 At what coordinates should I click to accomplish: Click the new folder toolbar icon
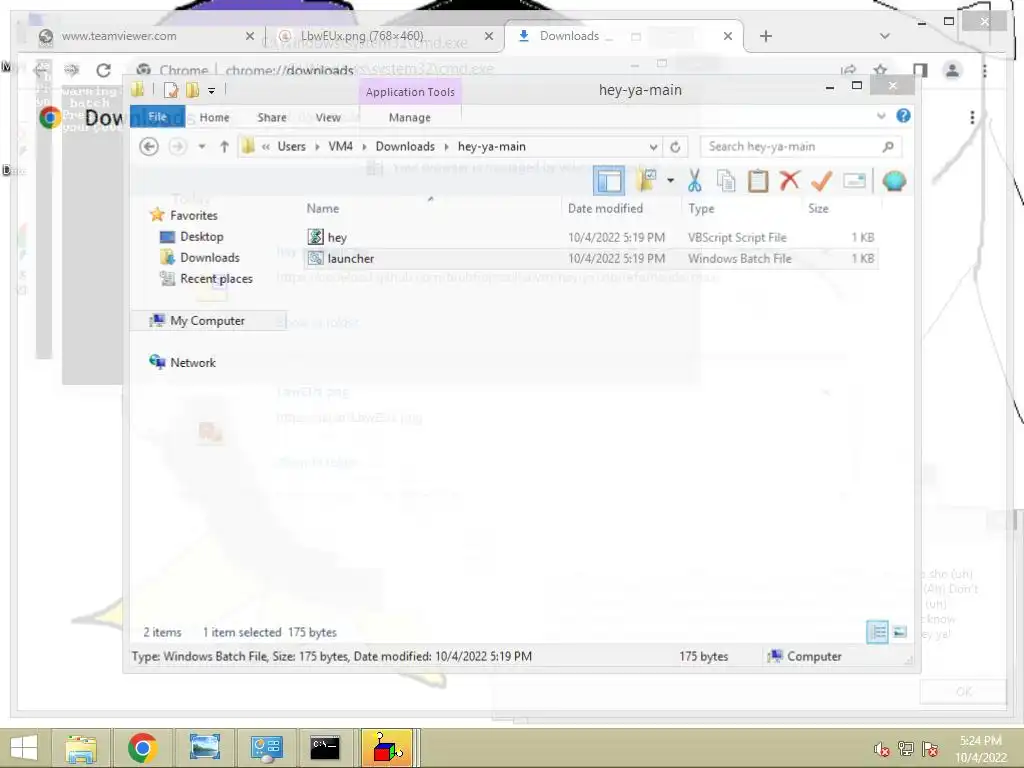coord(647,181)
